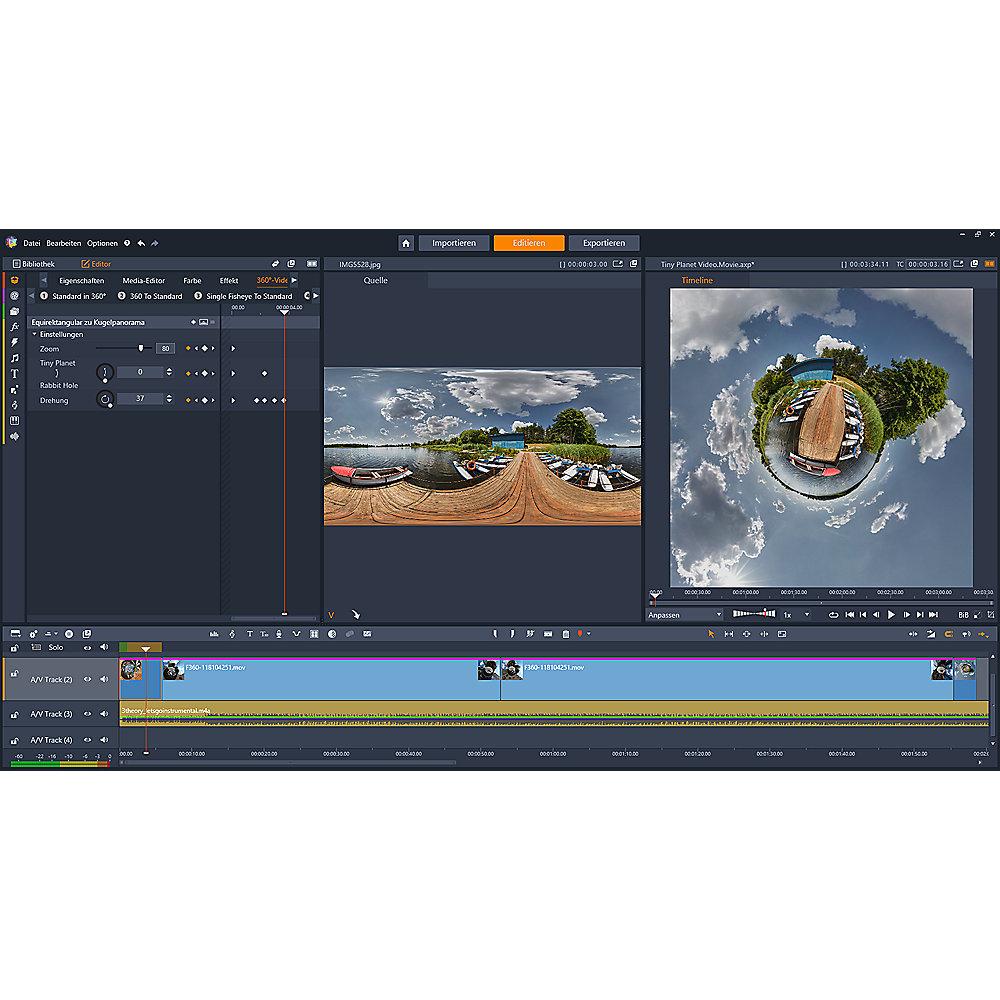Screen dimensions: 1000x1000
Task: Toggle the lock on A/V Track (3)
Action: tap(15, 715)
